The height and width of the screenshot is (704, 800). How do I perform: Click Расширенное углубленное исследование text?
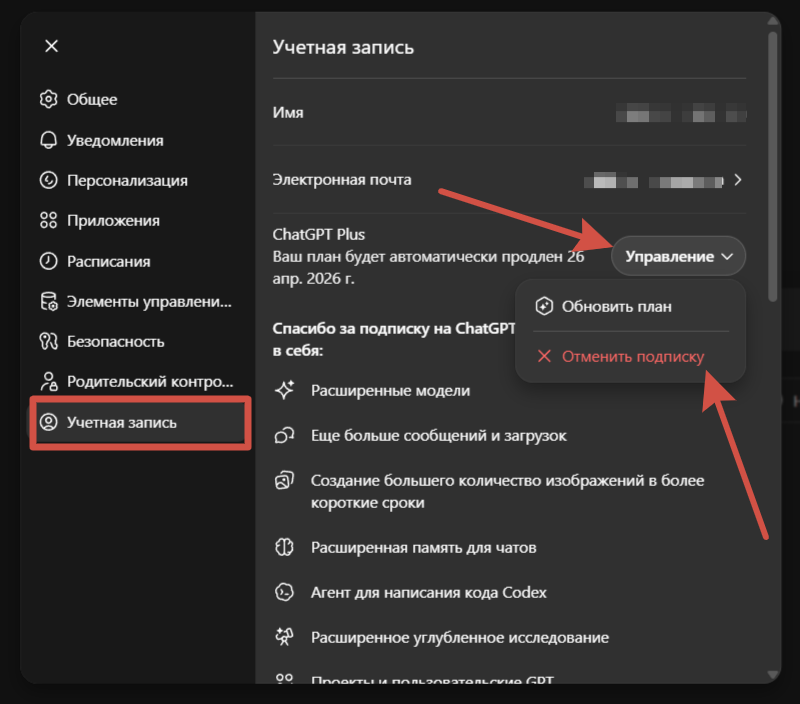(460, 638)
